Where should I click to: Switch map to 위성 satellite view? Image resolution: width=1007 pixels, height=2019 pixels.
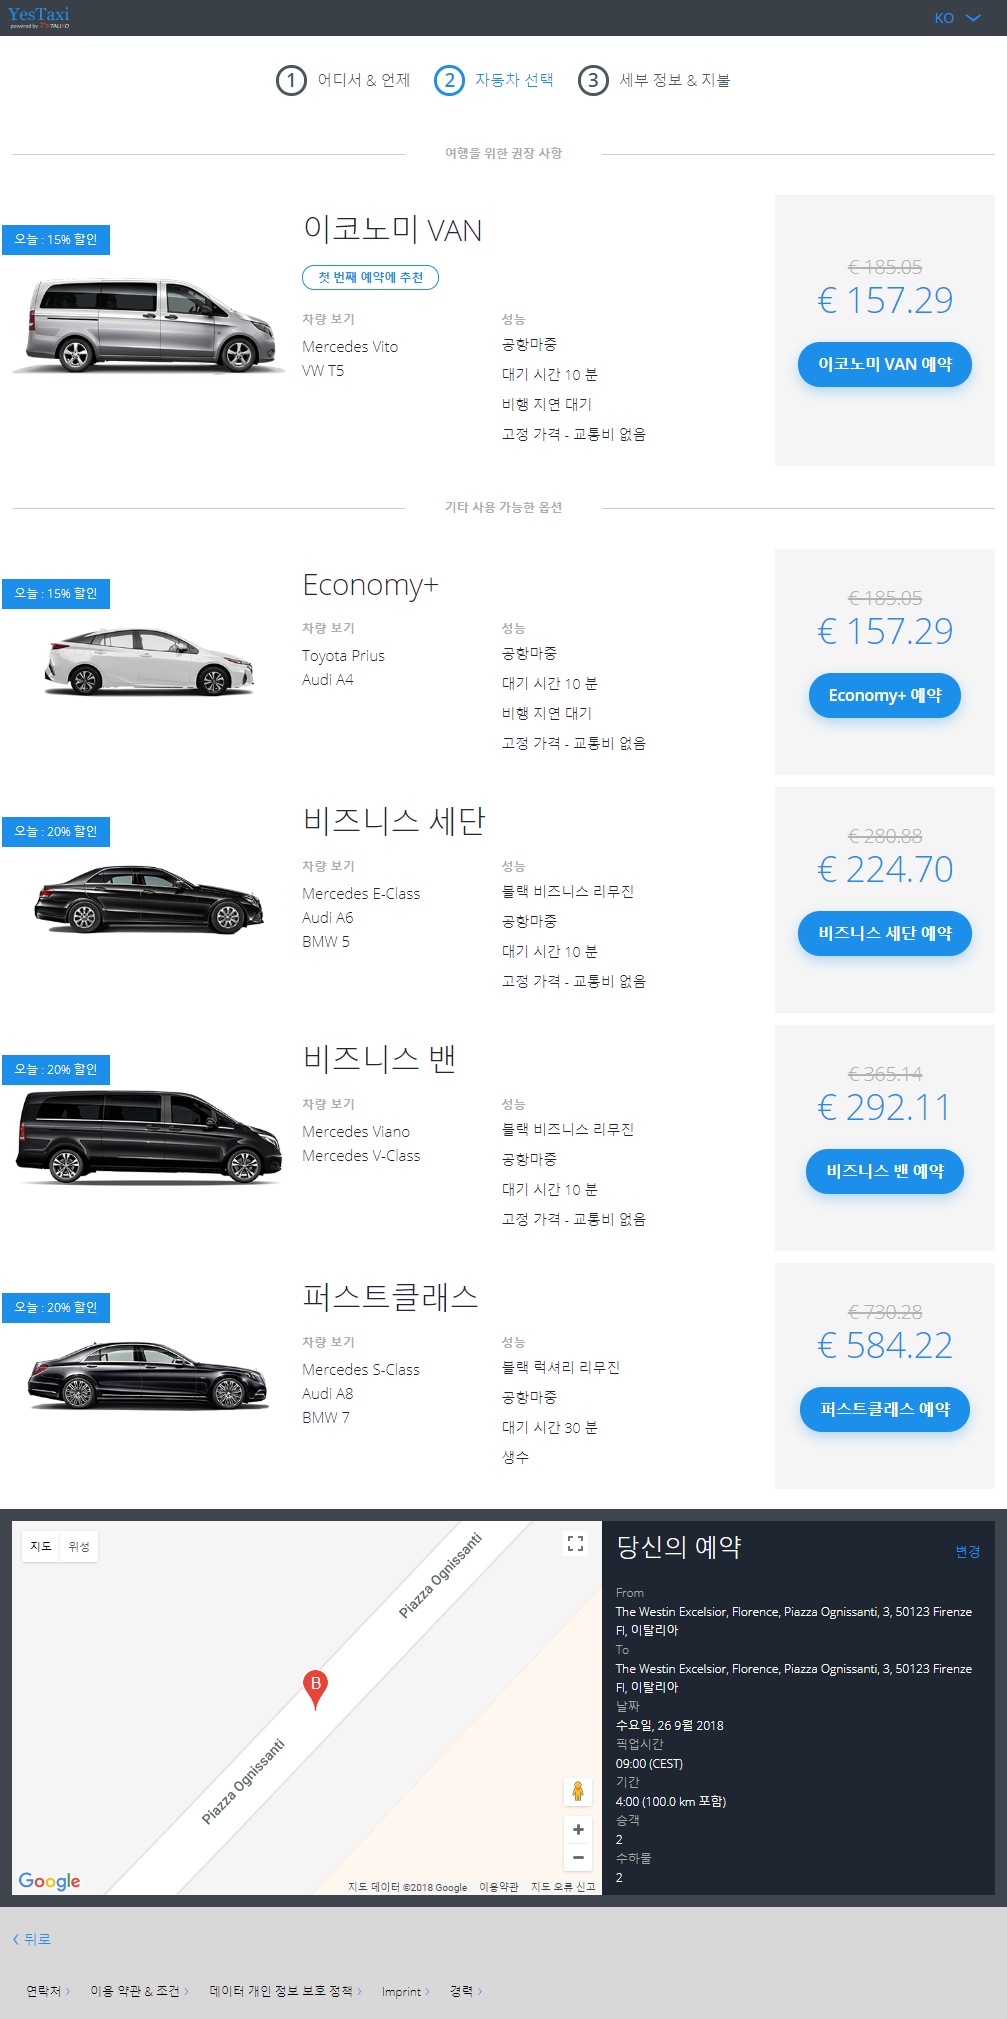tap(79, 1546)
